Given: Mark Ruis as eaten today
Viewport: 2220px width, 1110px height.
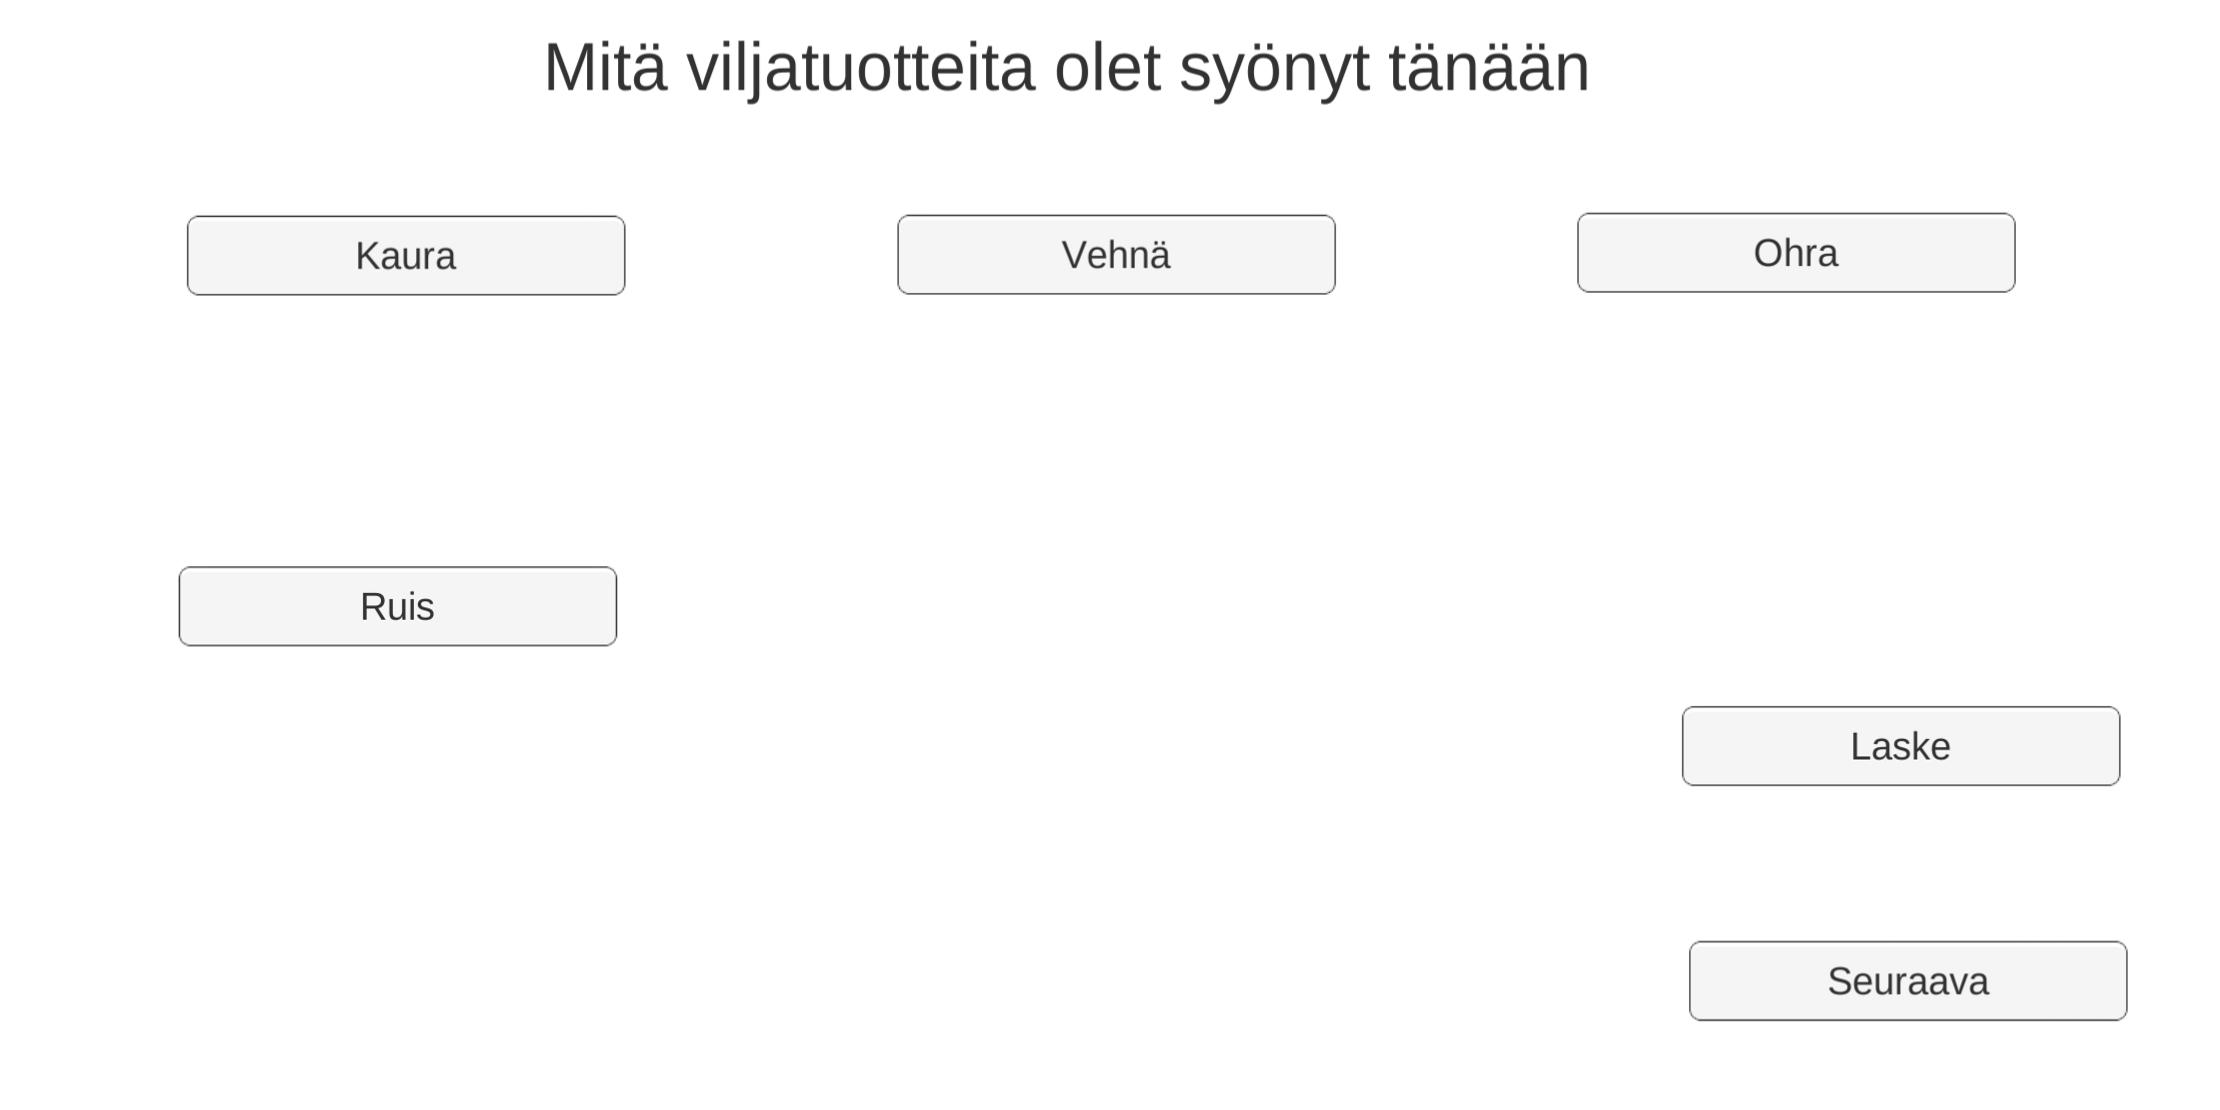Looking at the screenshot, I should coord(398,607).
